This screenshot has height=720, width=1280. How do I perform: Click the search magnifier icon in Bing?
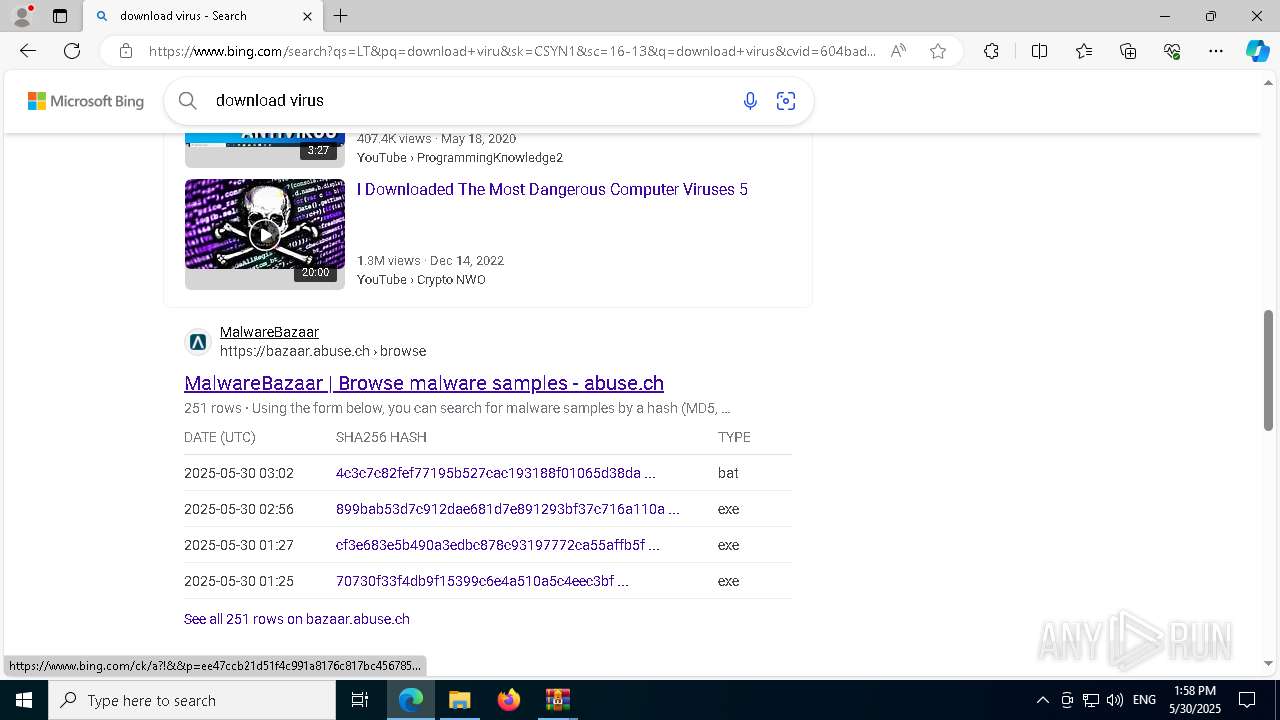coord(187,100)
